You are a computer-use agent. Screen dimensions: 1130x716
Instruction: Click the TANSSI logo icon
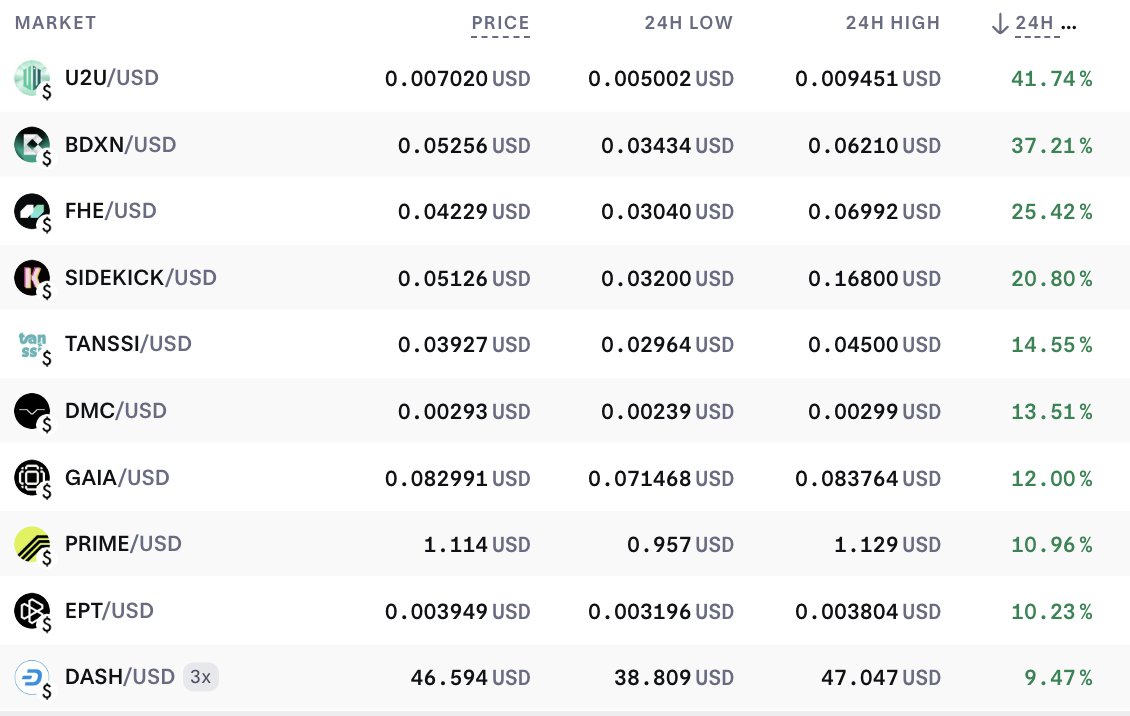point(28,344)
